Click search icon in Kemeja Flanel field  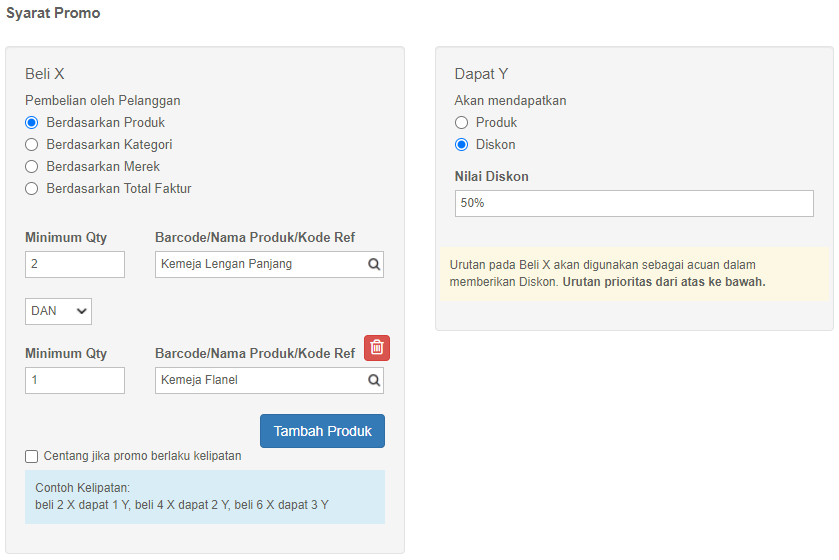[x=374, y=380]
